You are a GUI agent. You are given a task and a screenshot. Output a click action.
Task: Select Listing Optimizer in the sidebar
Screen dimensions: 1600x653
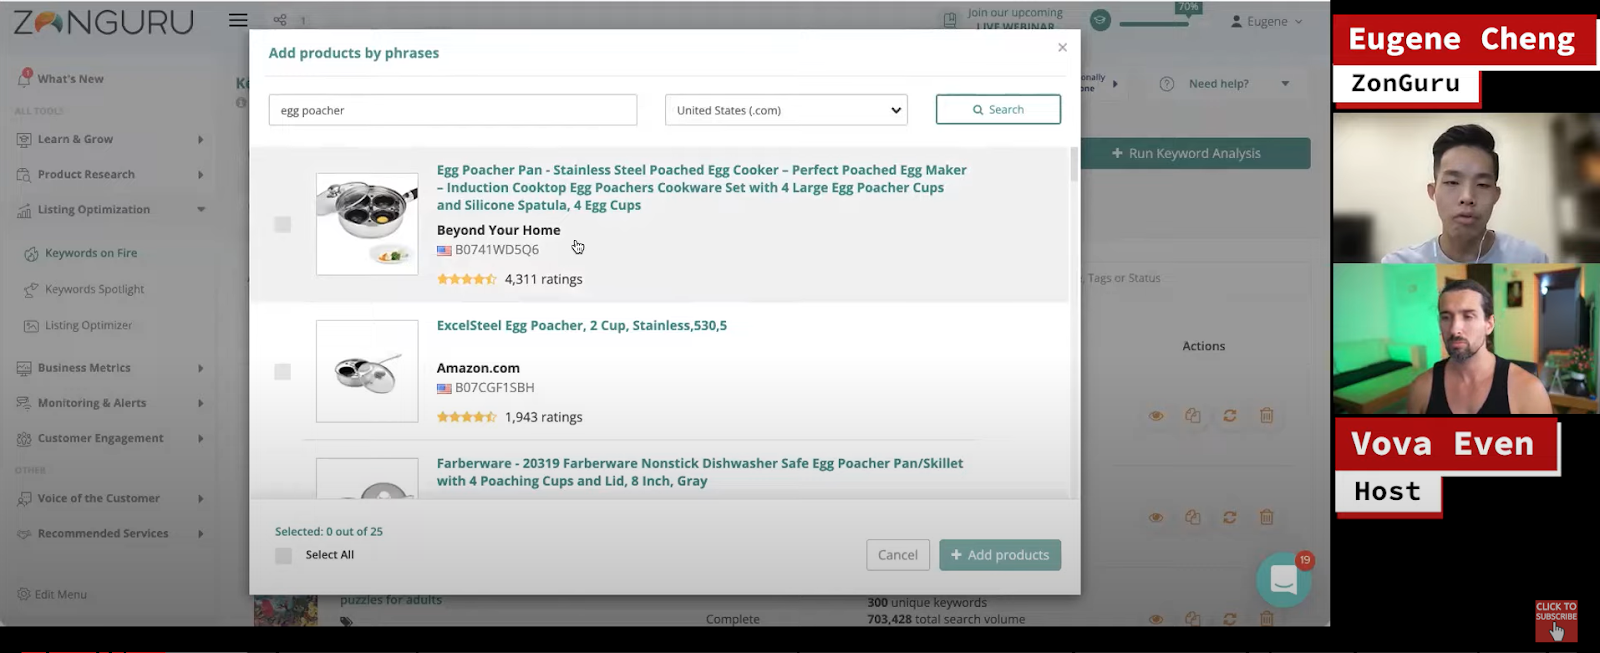88,326
